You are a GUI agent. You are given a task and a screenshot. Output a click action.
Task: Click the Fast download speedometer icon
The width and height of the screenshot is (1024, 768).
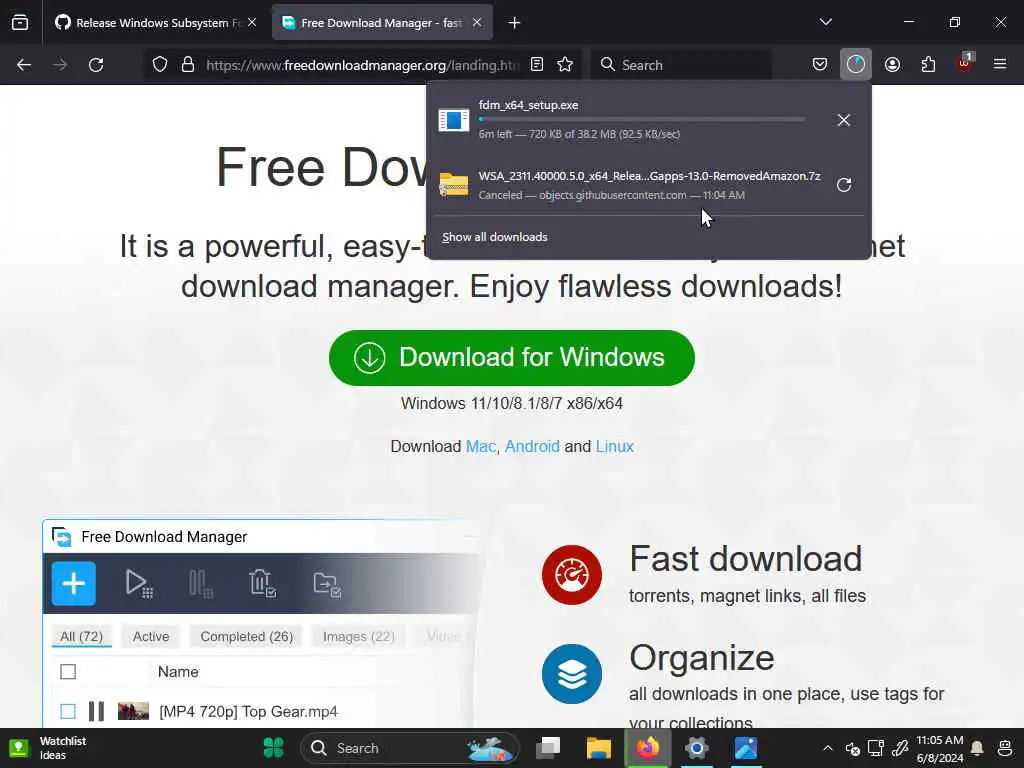pyautogui.click(x=572, y=575)
